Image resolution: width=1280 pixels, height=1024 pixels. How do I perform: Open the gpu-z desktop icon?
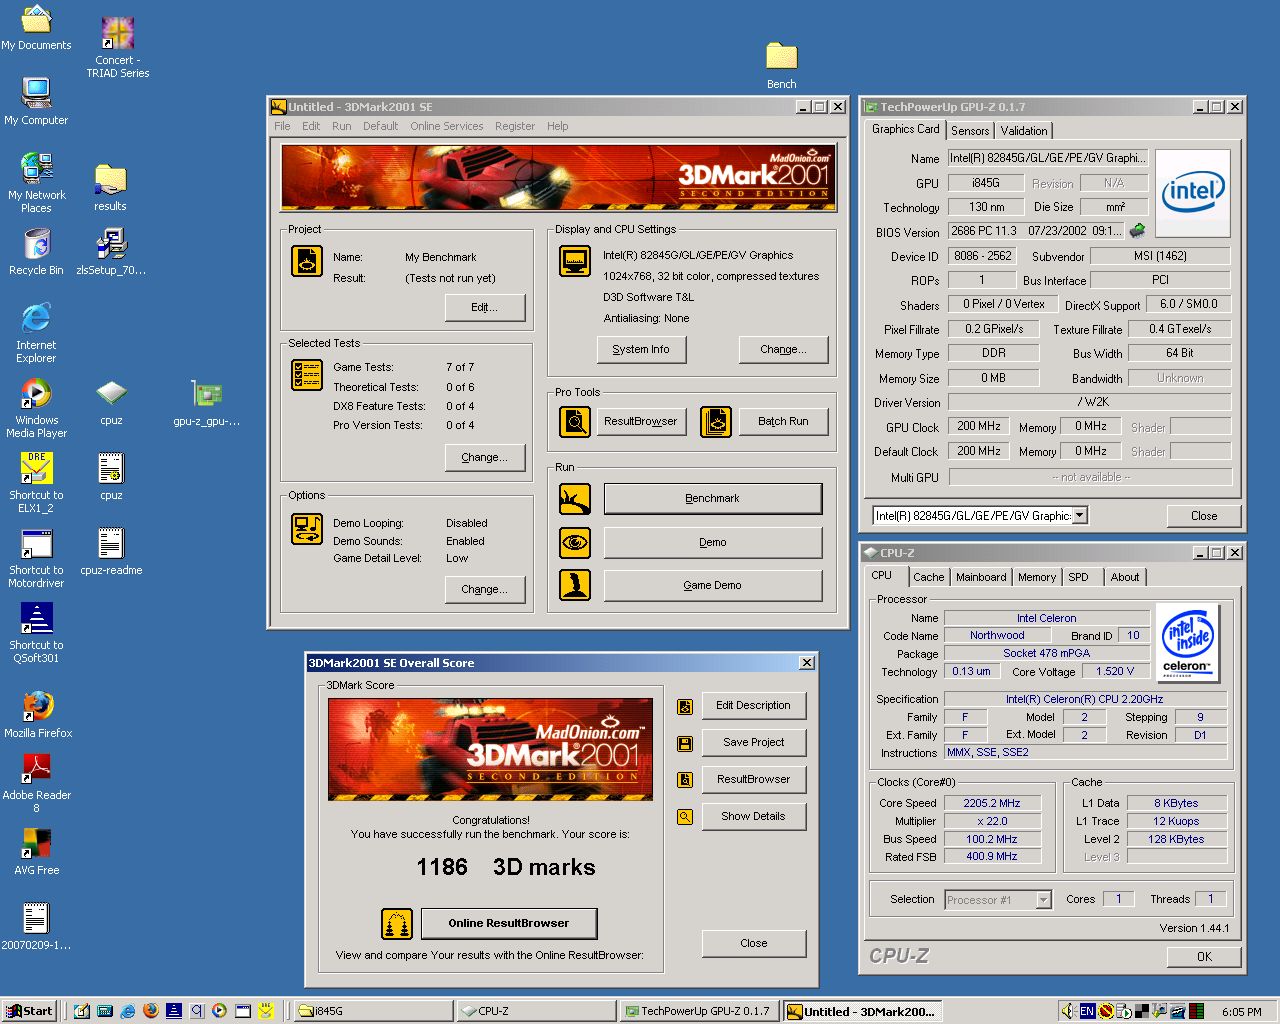pos(207,393)
